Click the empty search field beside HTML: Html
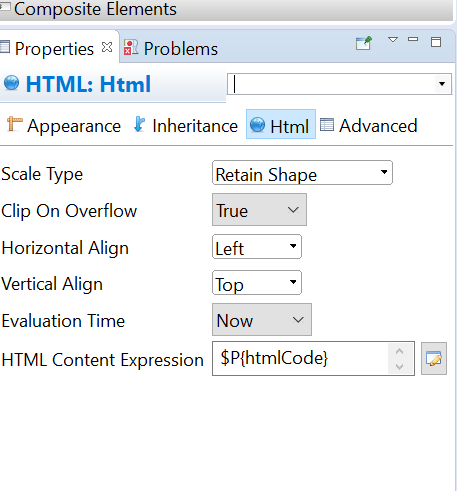The height and width of the screenshot is (491, 457). (x=331, y=84)
